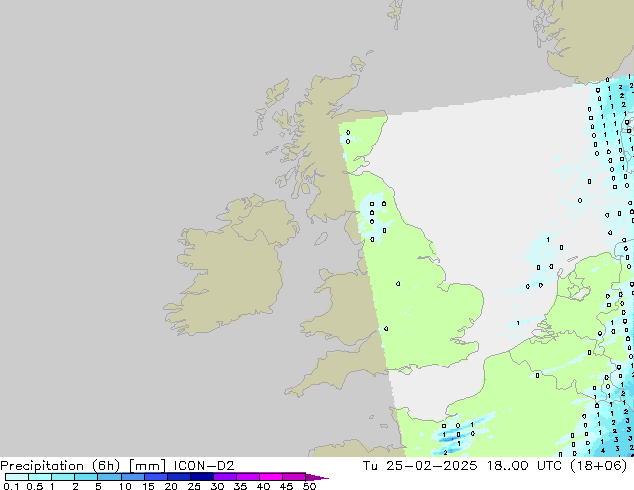
Task: Click the '18..00 UTC' time text
Action: (x=524, y=466)
